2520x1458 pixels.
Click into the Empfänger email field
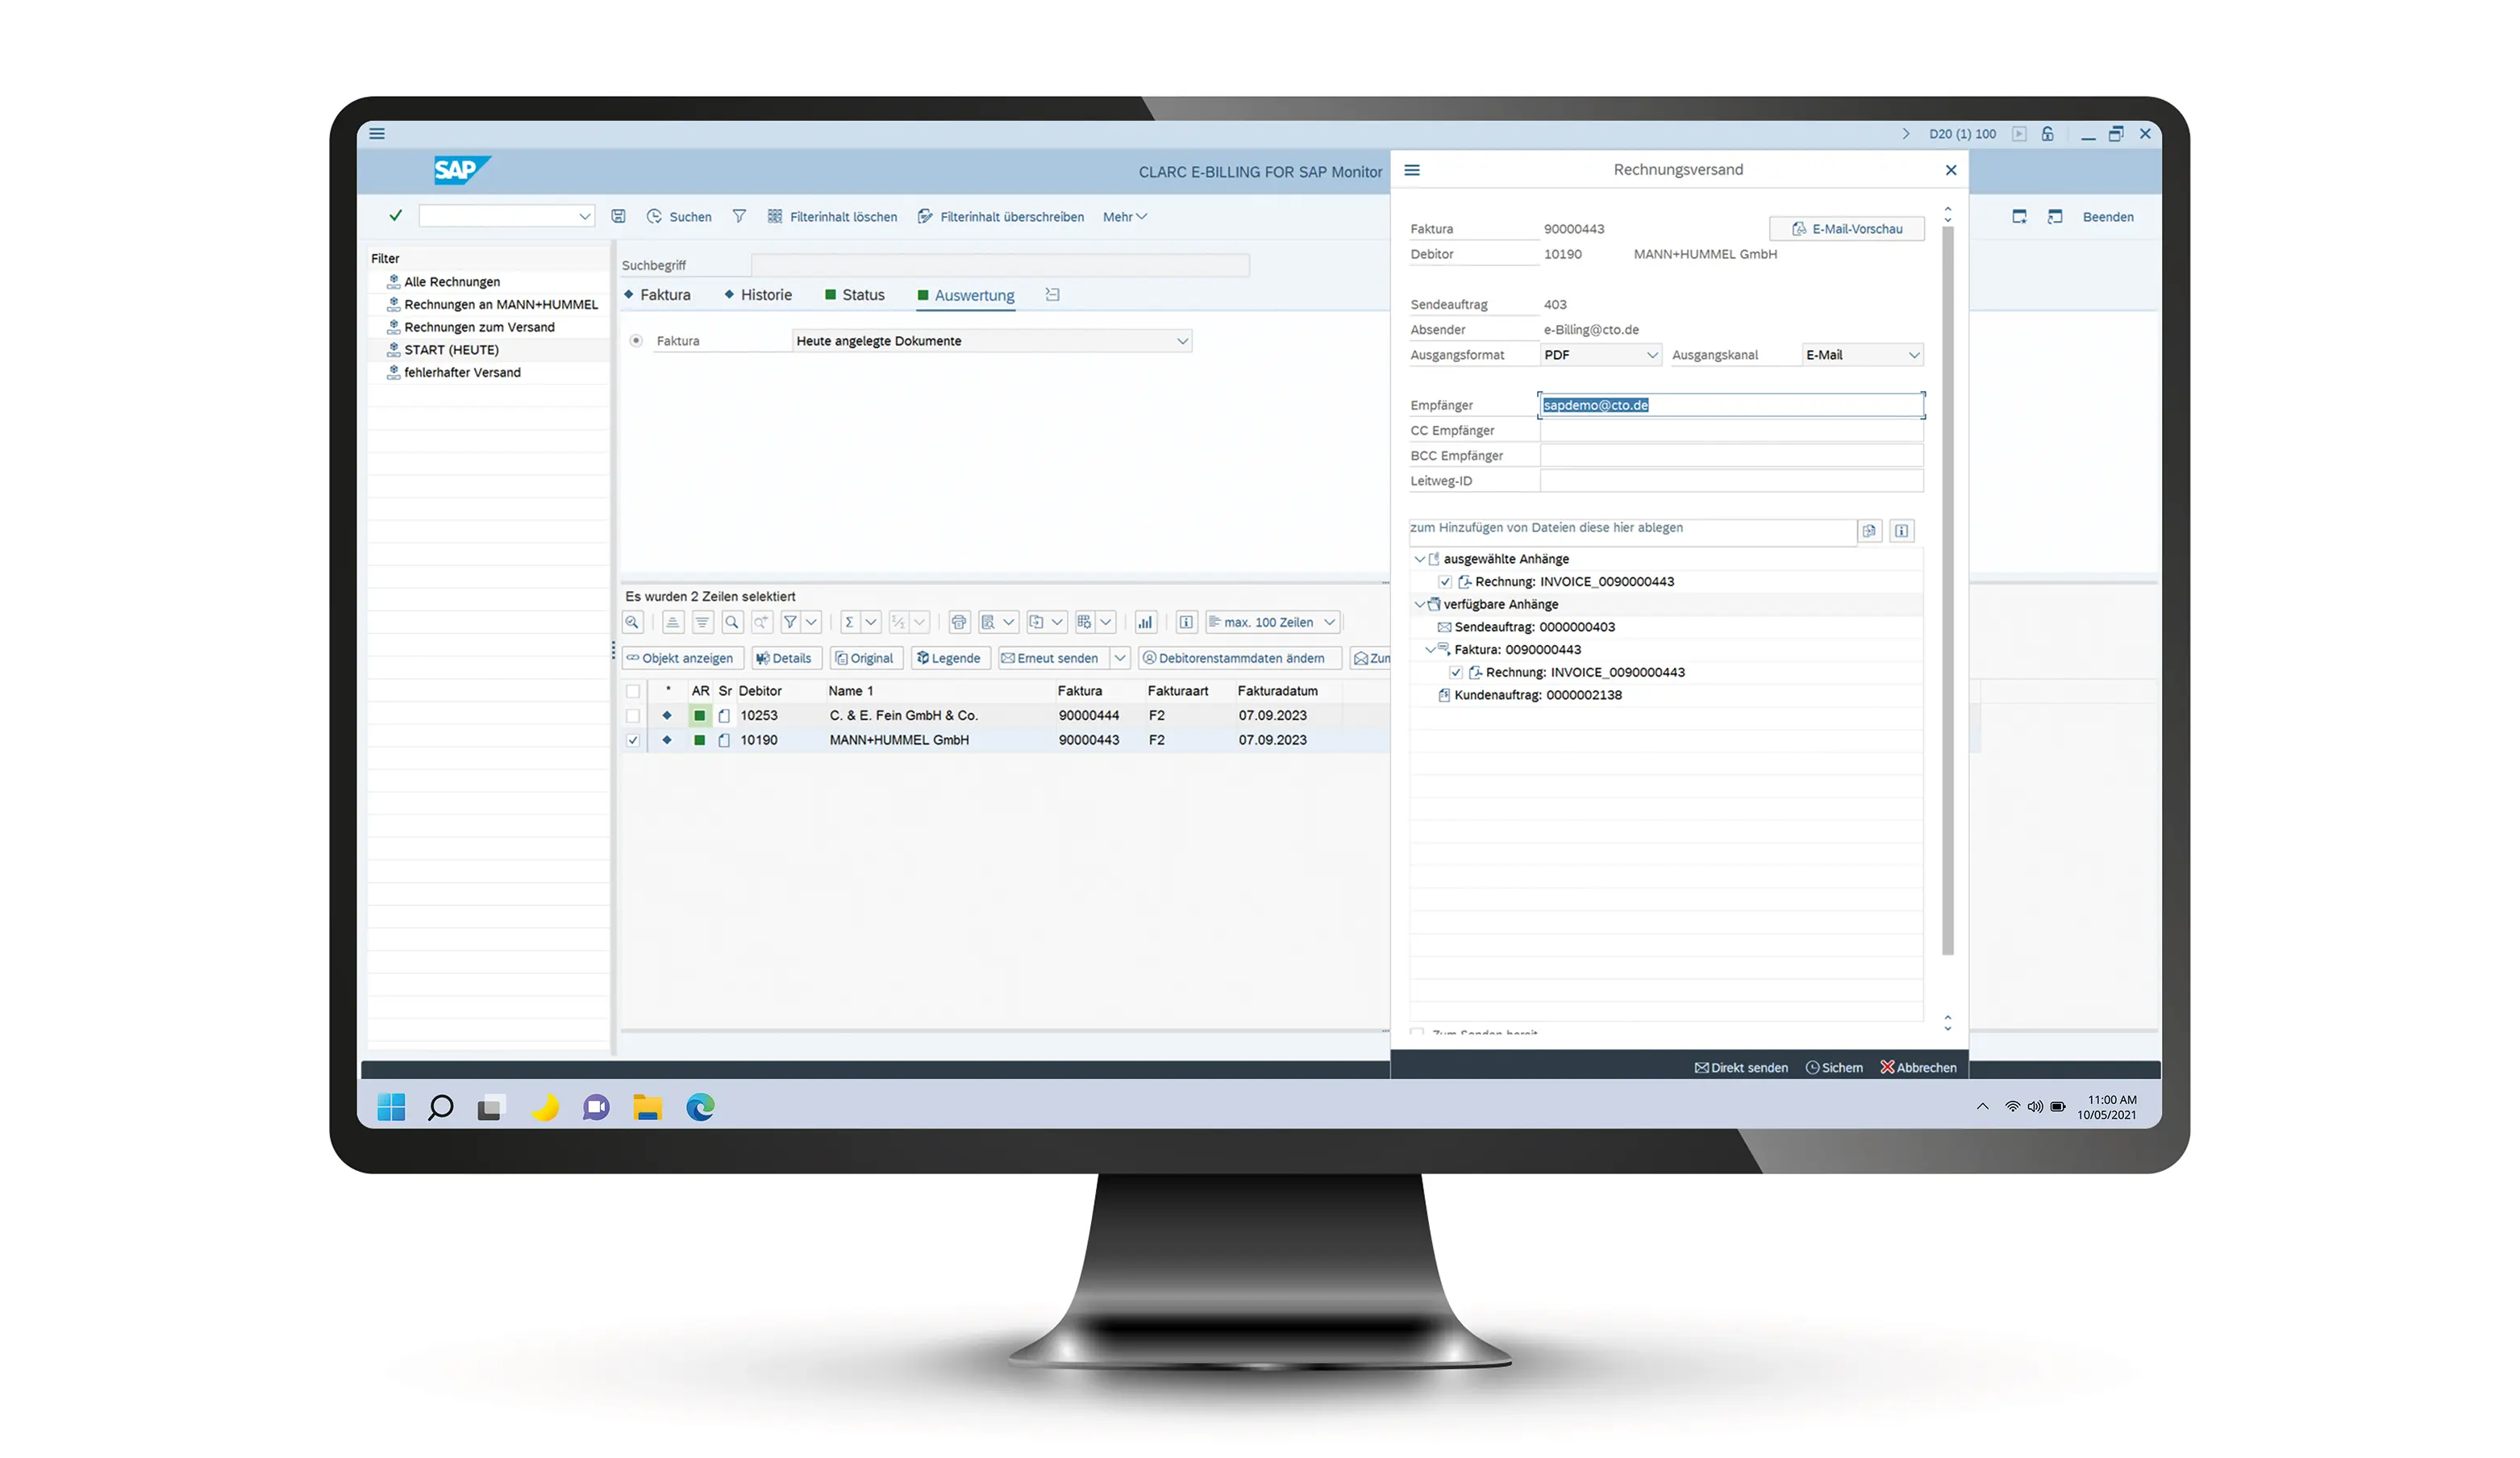1731,405
